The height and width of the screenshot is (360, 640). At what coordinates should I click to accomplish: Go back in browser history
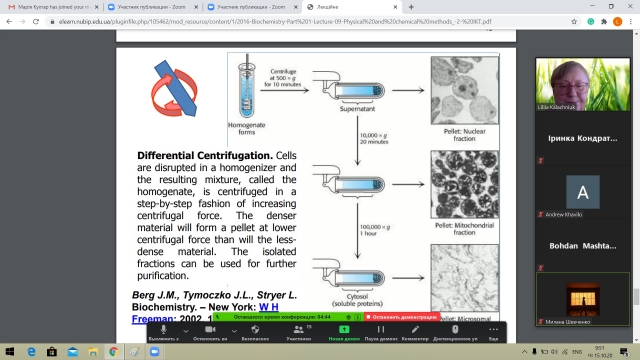[x=9, y=22]
